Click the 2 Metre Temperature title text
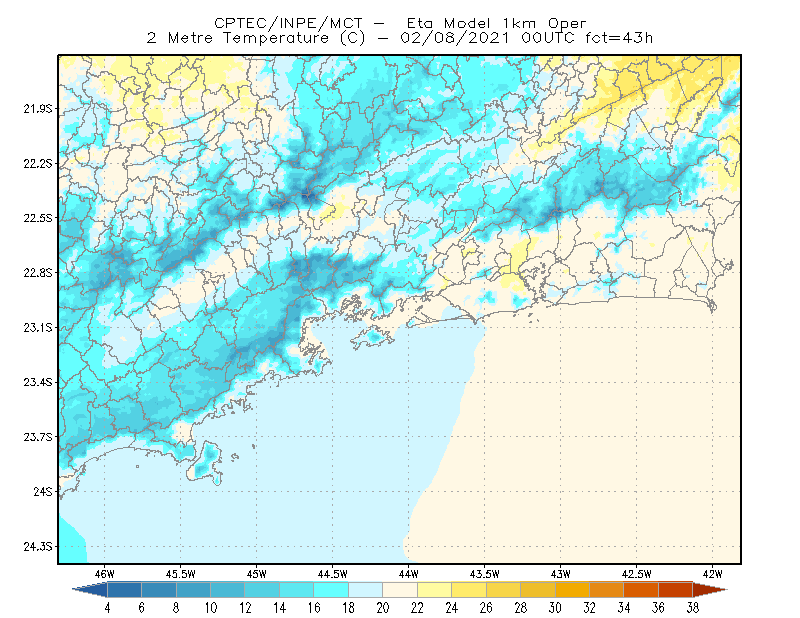The height and width of the screenshot is (618, 800). point(238,38)
